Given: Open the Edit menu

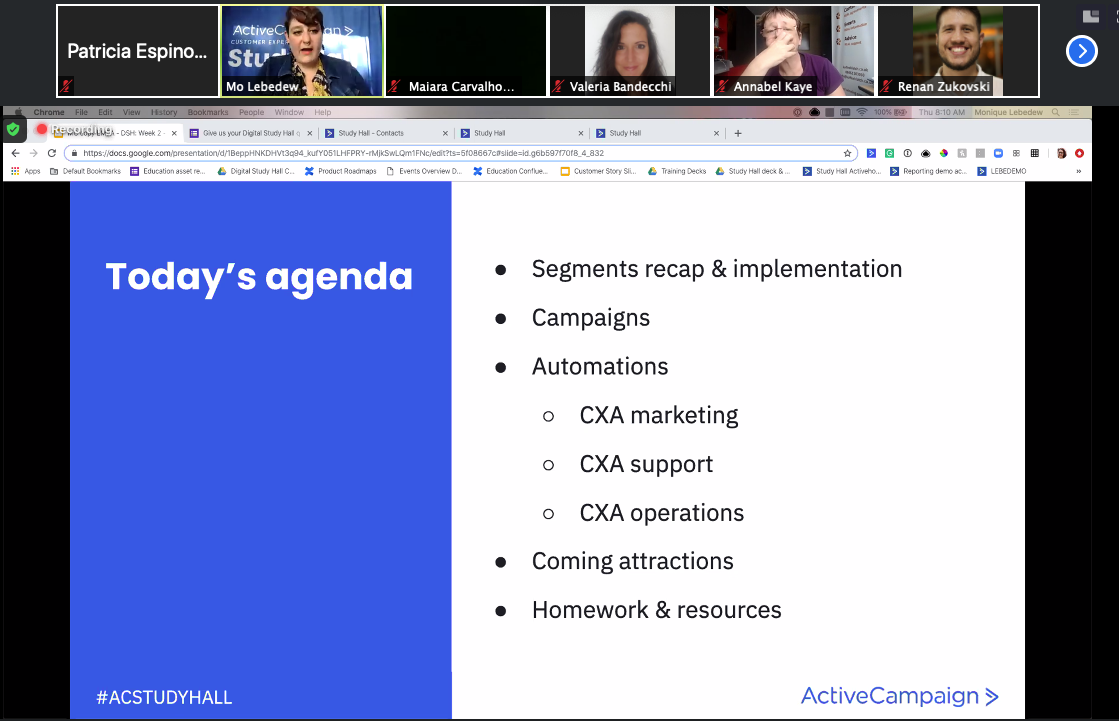Looking at the screenshot, I should (105, 112).
